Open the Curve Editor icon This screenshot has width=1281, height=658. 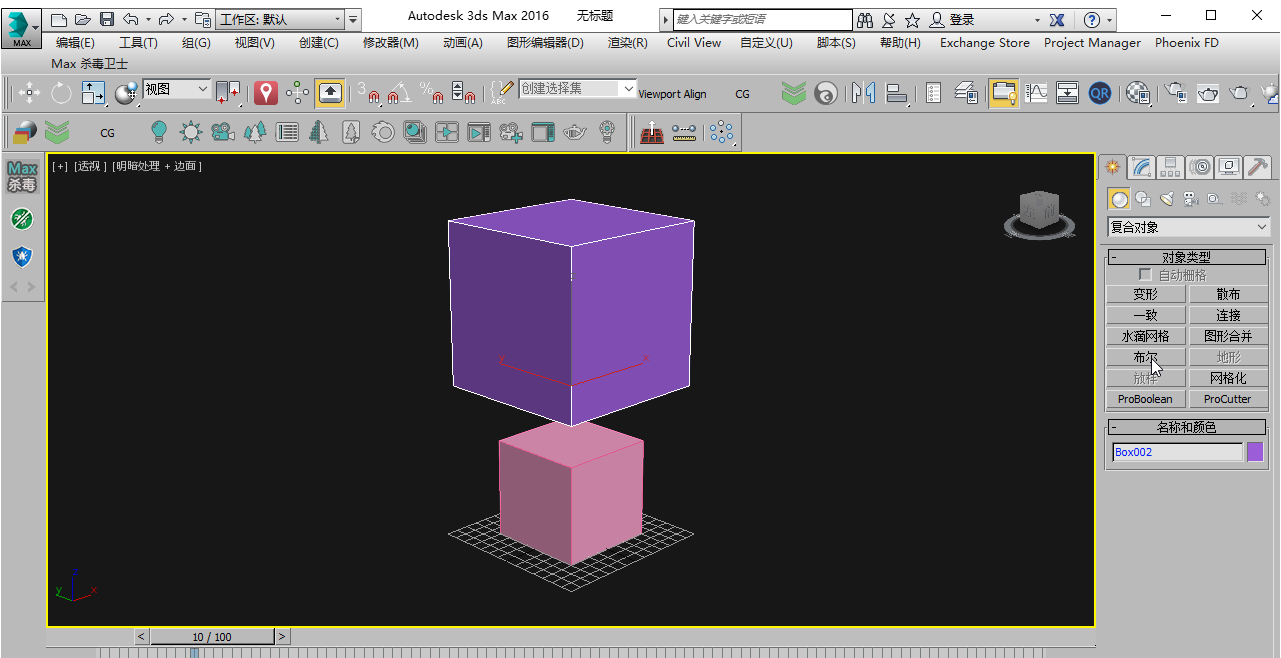1036,94
